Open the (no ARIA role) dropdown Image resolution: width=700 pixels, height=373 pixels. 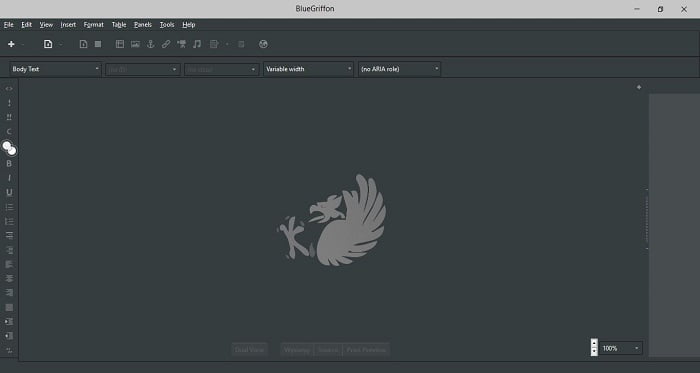click(x=399, y=69)
